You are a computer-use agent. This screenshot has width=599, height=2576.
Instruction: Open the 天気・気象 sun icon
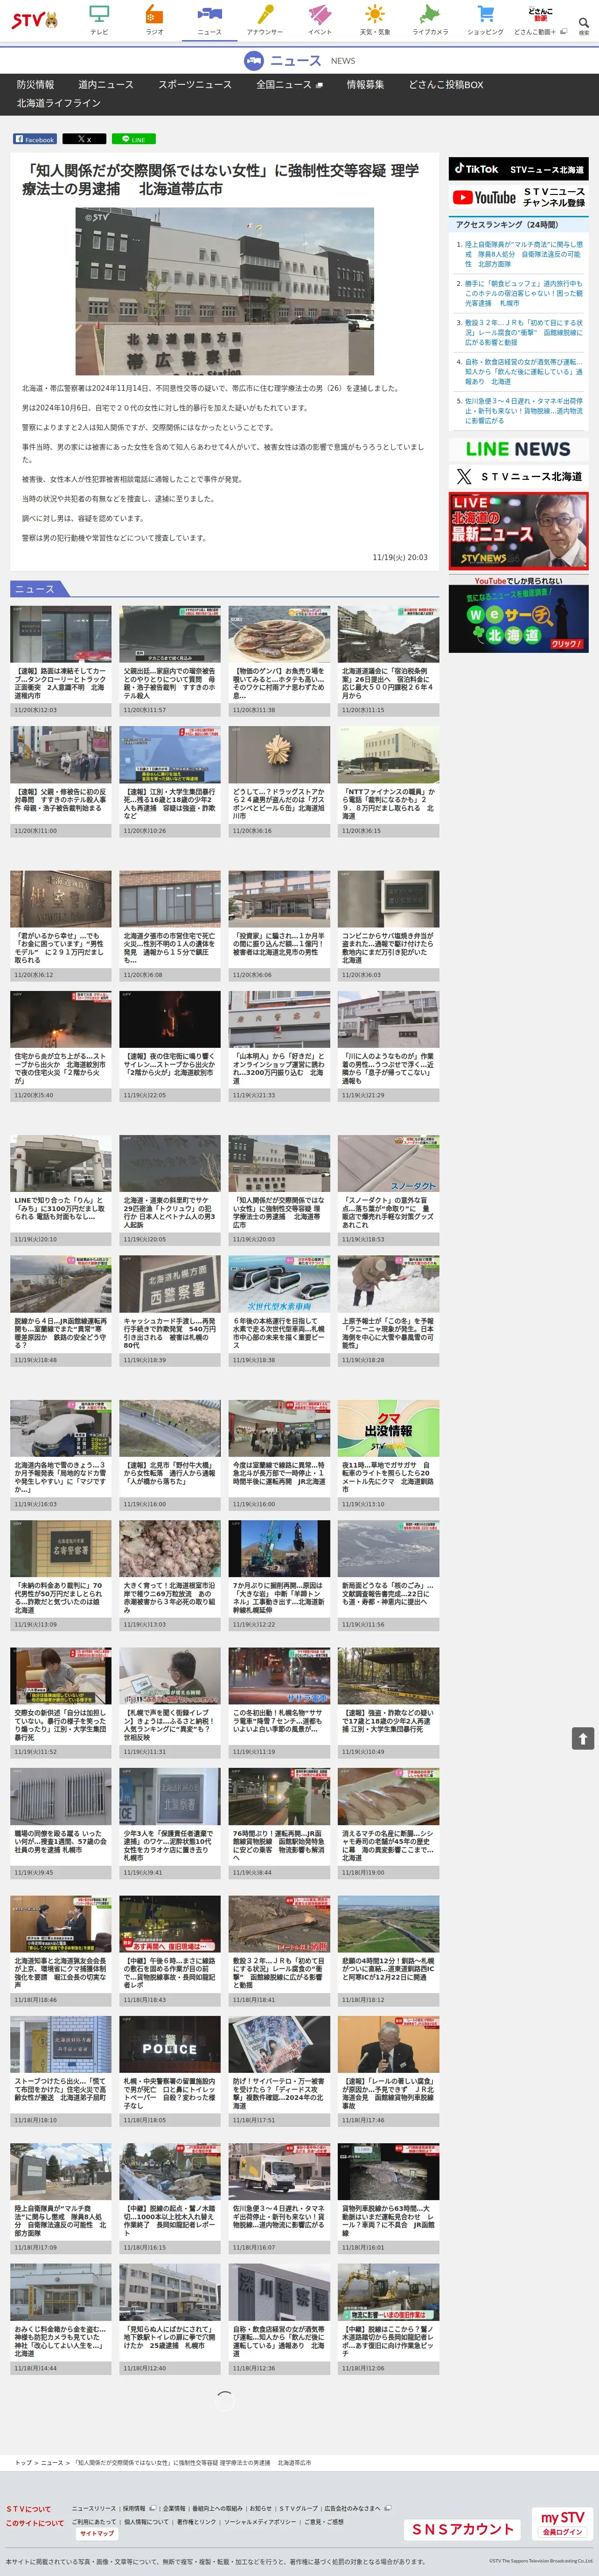click(x=375, y=20)
